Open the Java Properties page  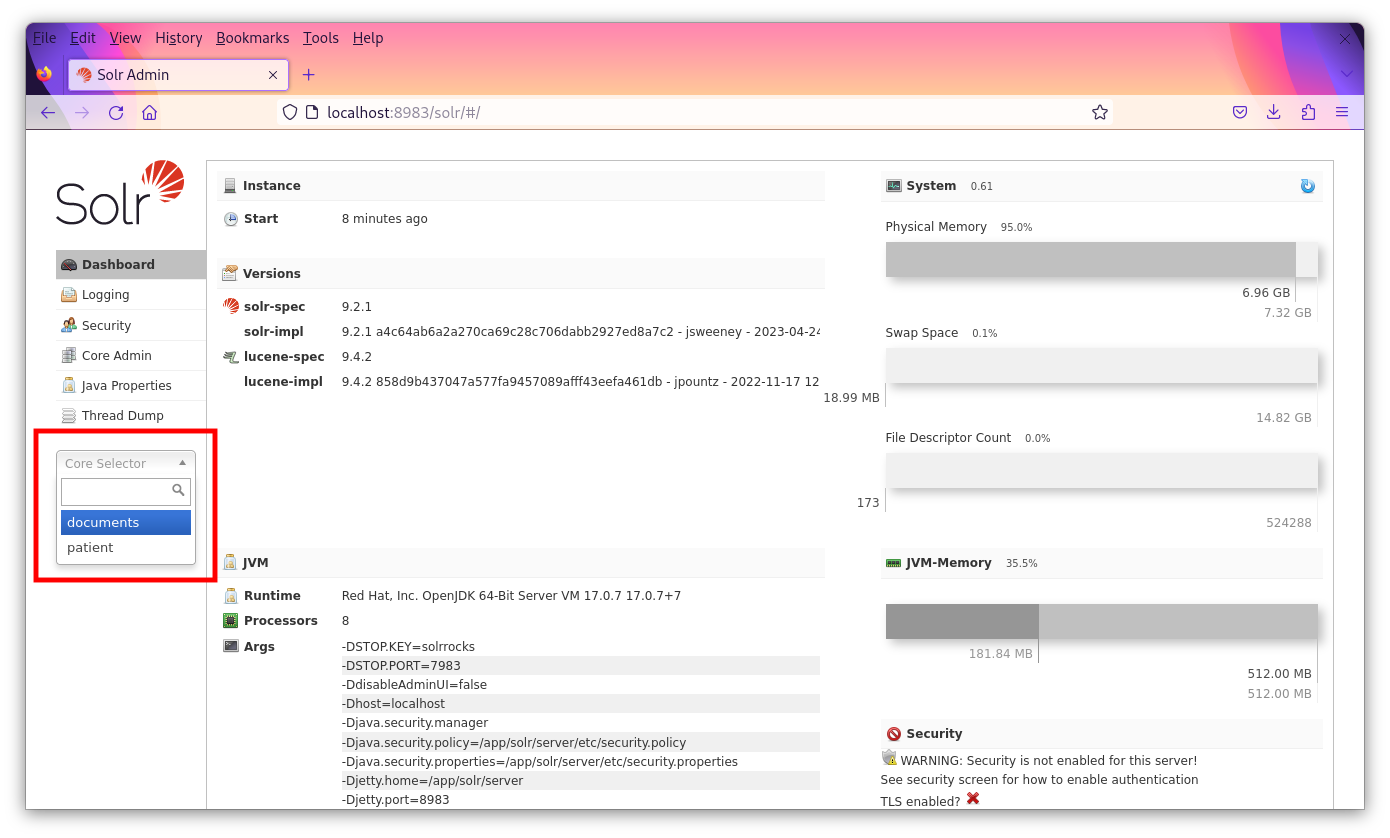131,385
